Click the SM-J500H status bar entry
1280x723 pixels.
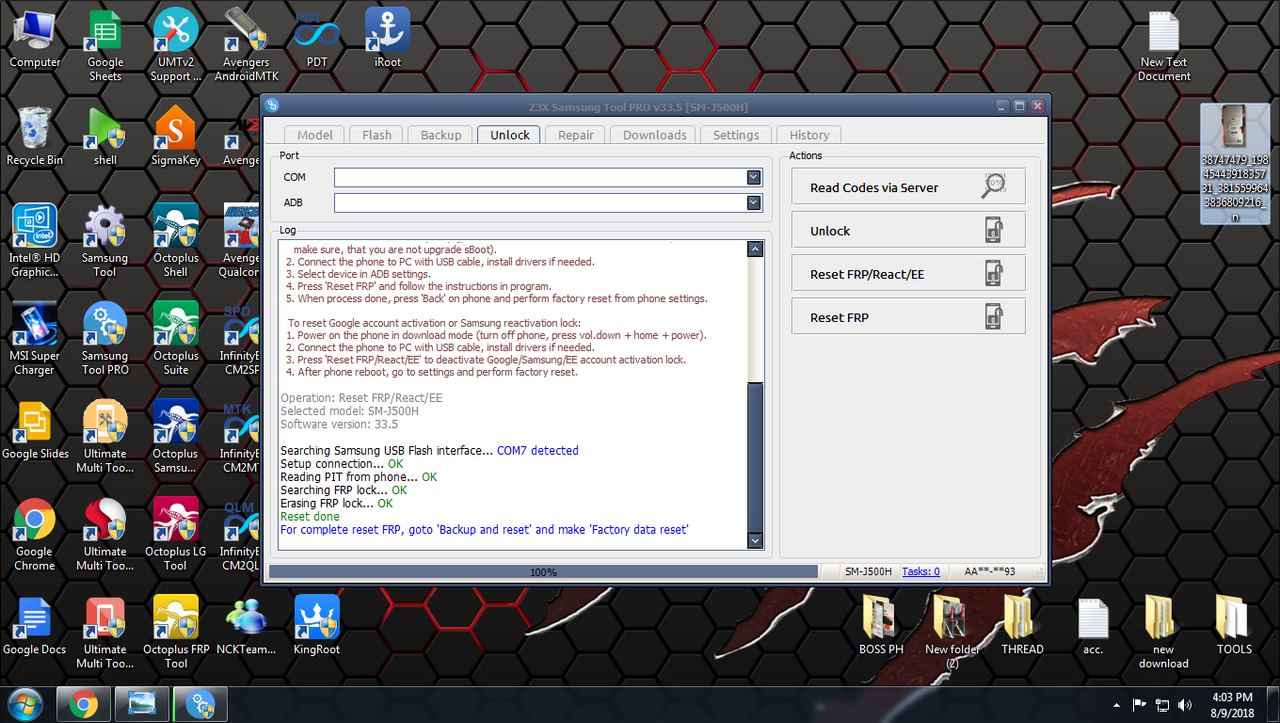(x=867, y=572)
